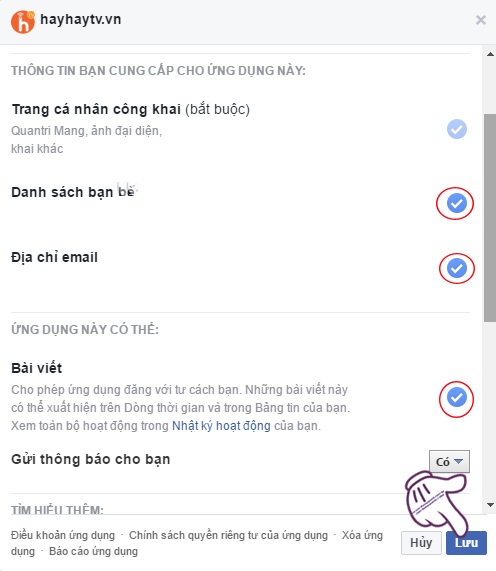
Task: Click the Báo cáo ứng dụng link
Action: click(x=93, y=551)
